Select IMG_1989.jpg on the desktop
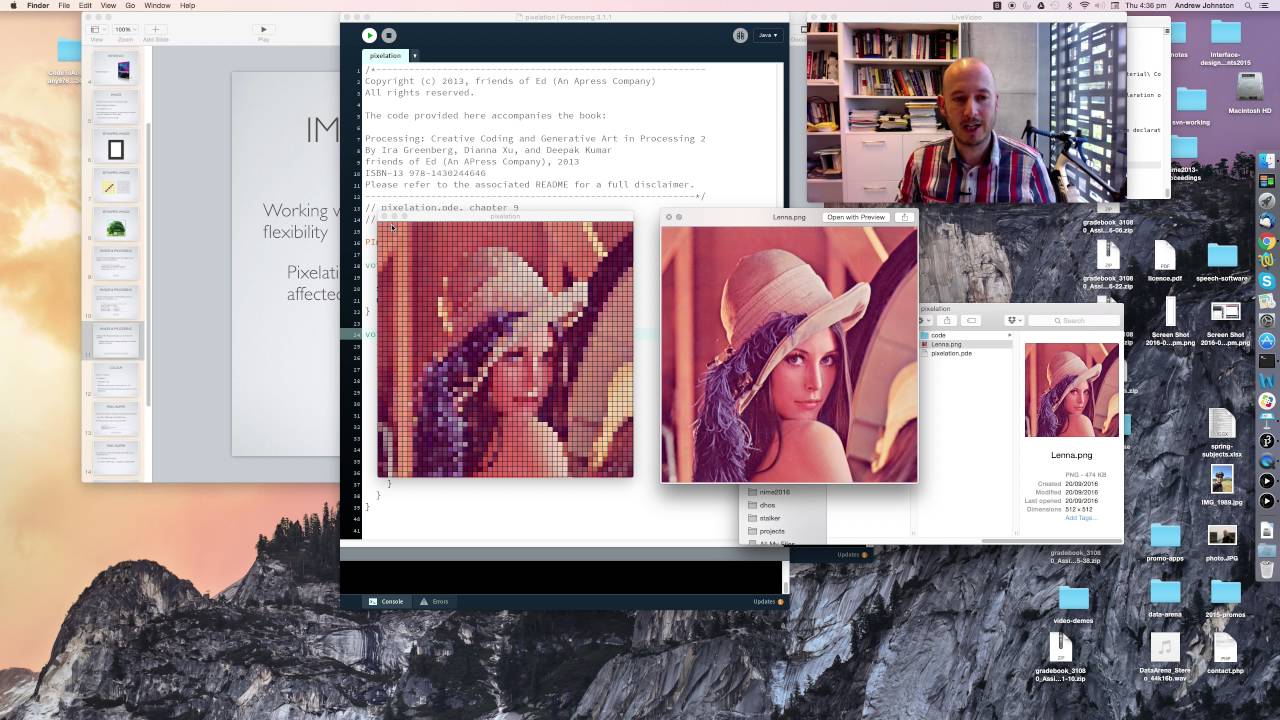Image resolution: width=1280 pixels, height=720 pixels. point(1222,485)
